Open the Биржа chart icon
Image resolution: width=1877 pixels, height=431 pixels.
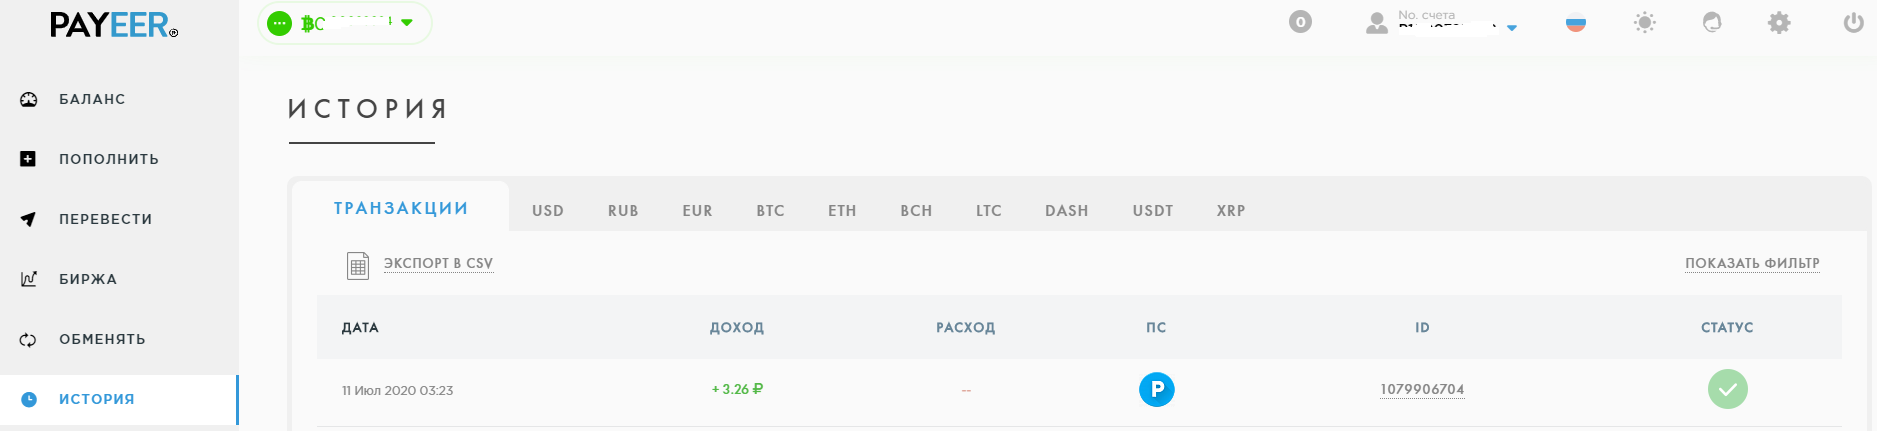28,279
